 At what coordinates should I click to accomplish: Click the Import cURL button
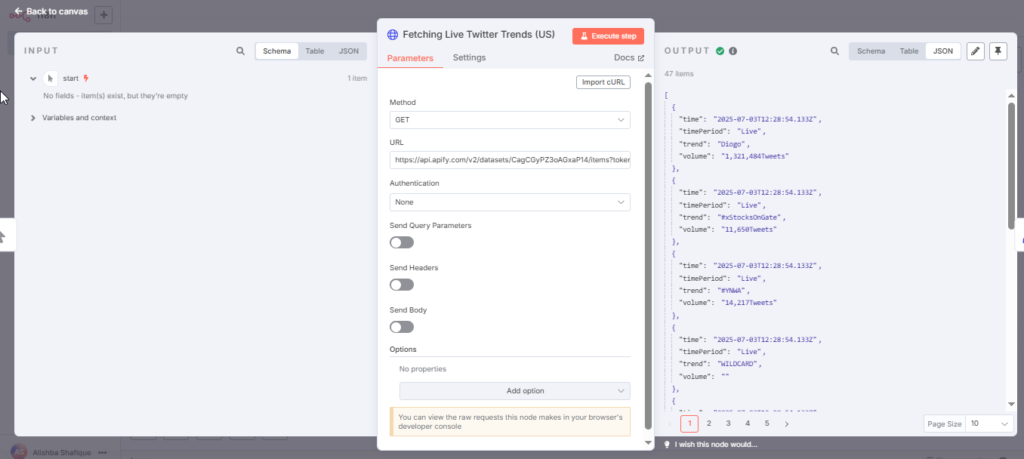(603, 82)
